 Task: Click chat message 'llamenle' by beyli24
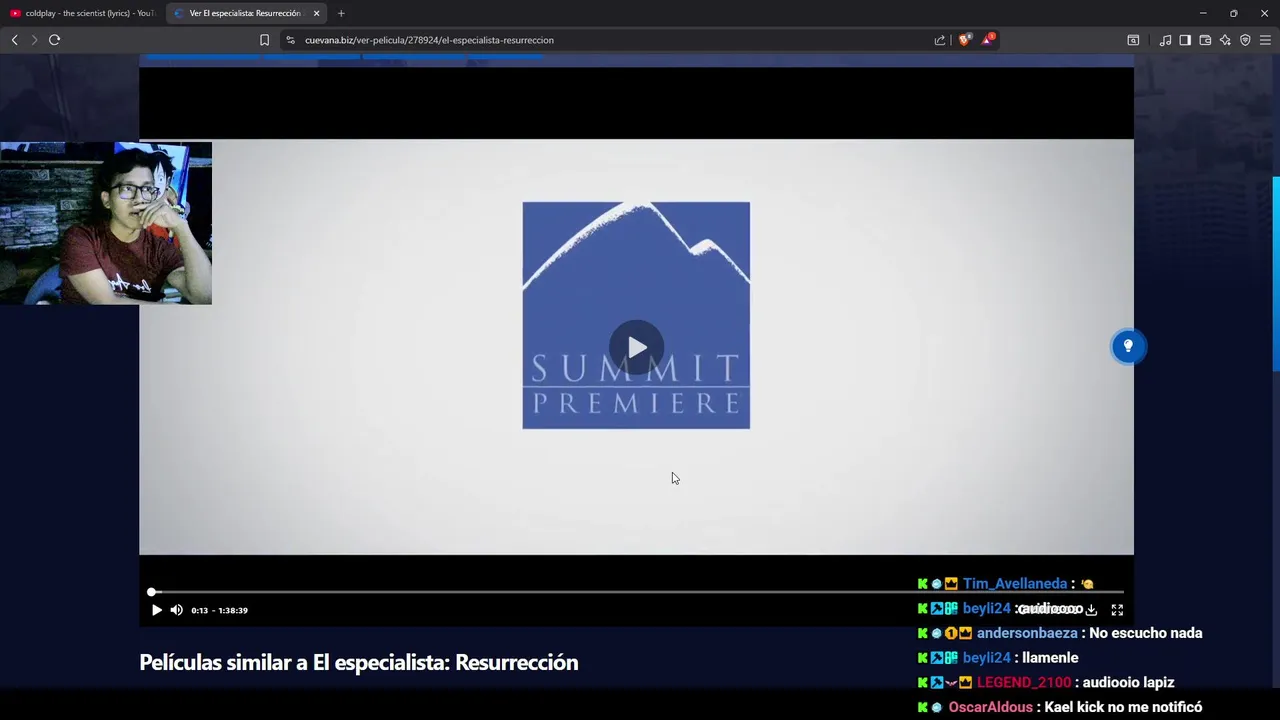coord(1050,658)
